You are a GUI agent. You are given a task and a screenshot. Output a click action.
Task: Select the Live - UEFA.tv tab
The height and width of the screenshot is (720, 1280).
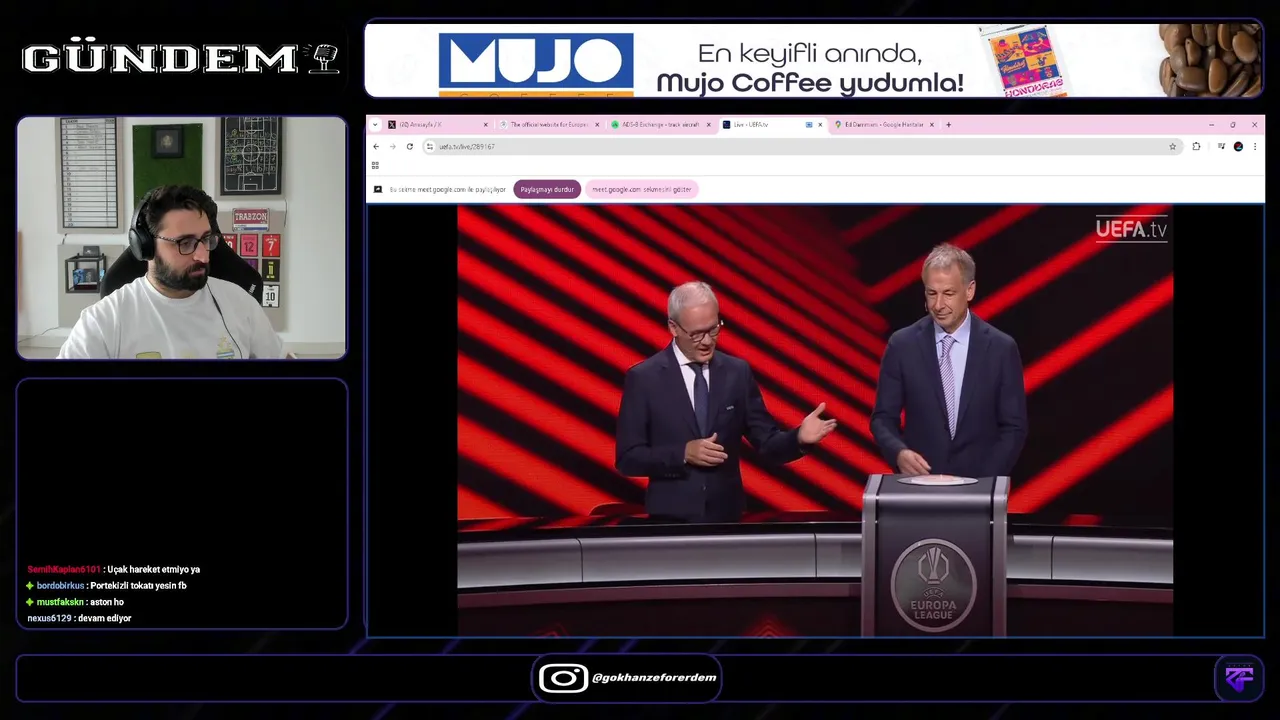[772, 125]
